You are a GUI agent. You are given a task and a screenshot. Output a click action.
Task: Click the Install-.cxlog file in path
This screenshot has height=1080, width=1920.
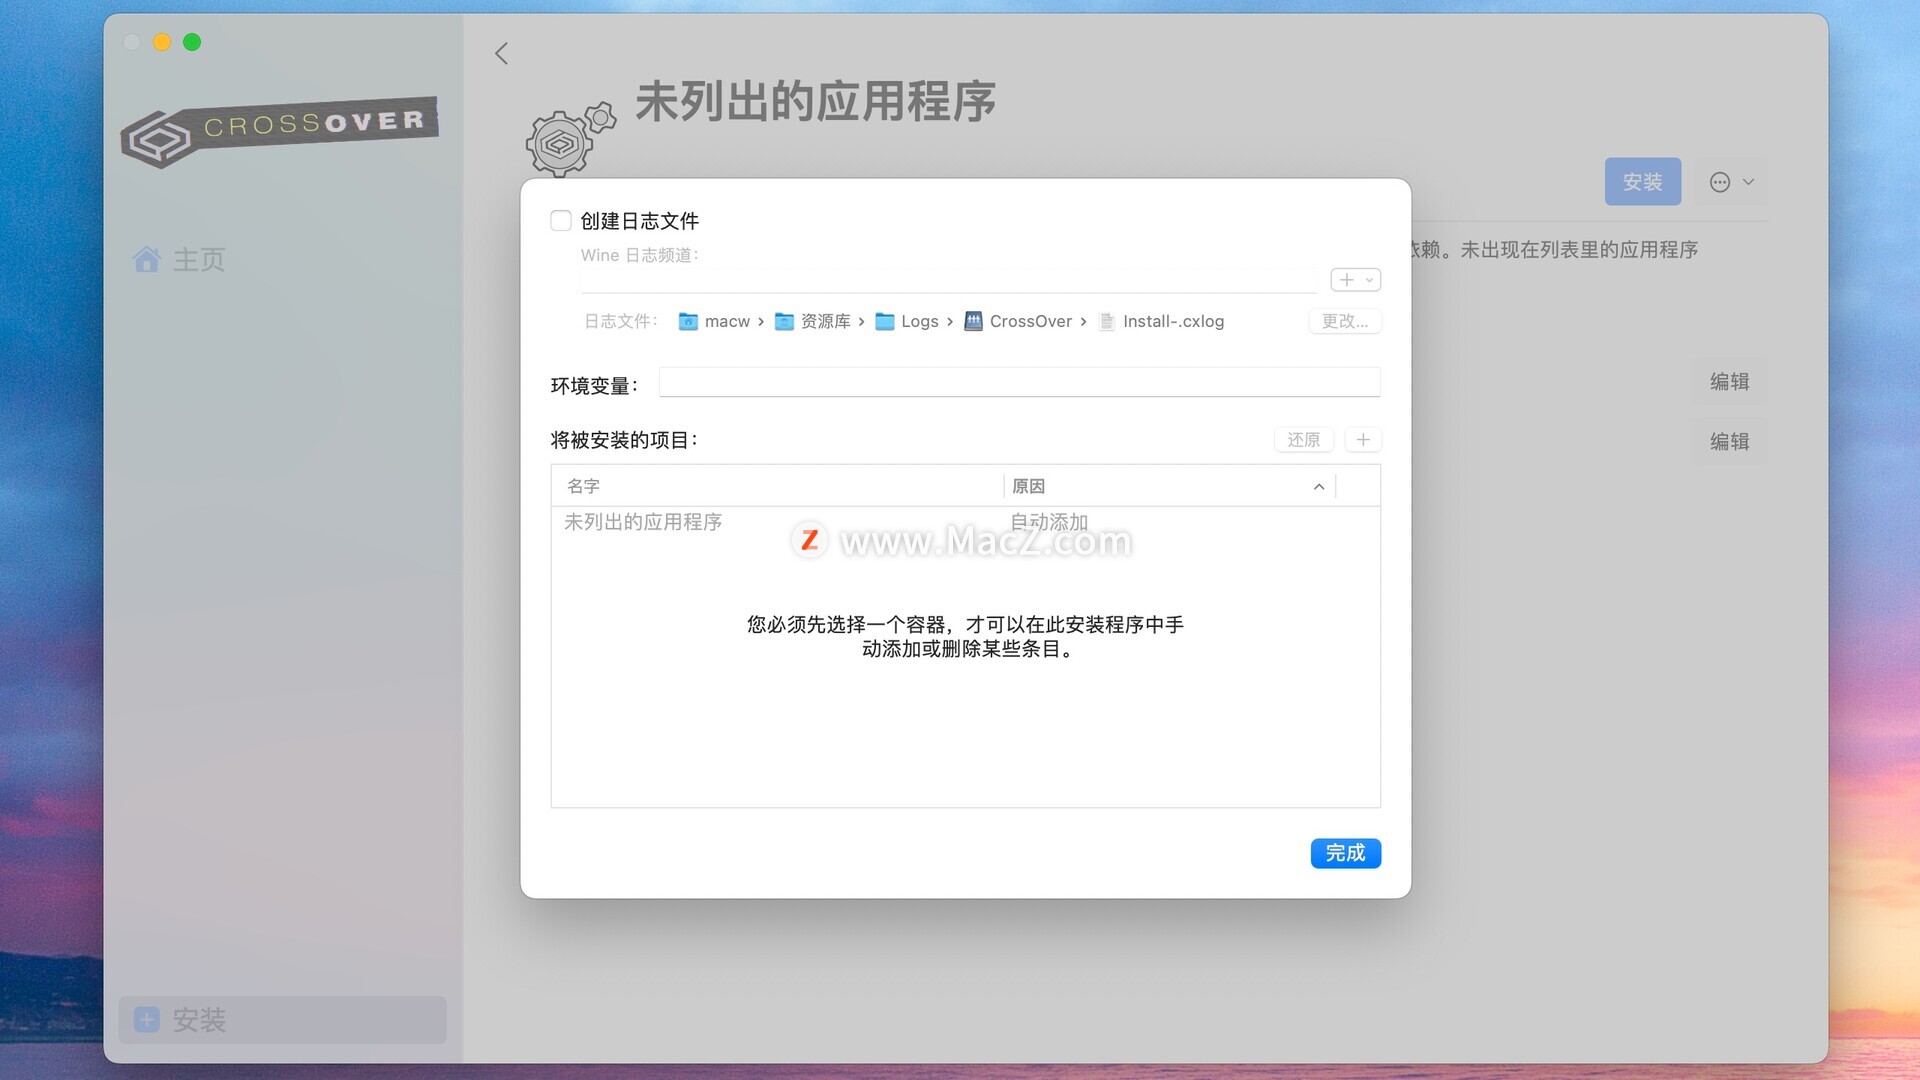(1161, 321)
